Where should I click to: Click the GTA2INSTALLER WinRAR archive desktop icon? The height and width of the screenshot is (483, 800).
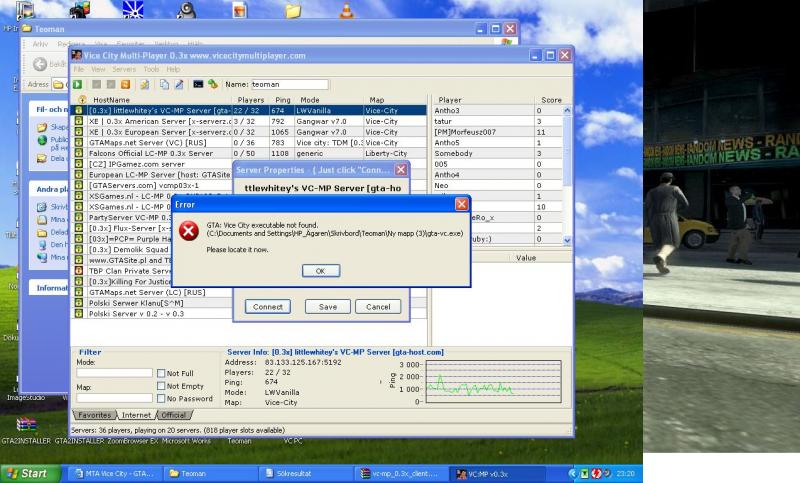tap(26, 425)
